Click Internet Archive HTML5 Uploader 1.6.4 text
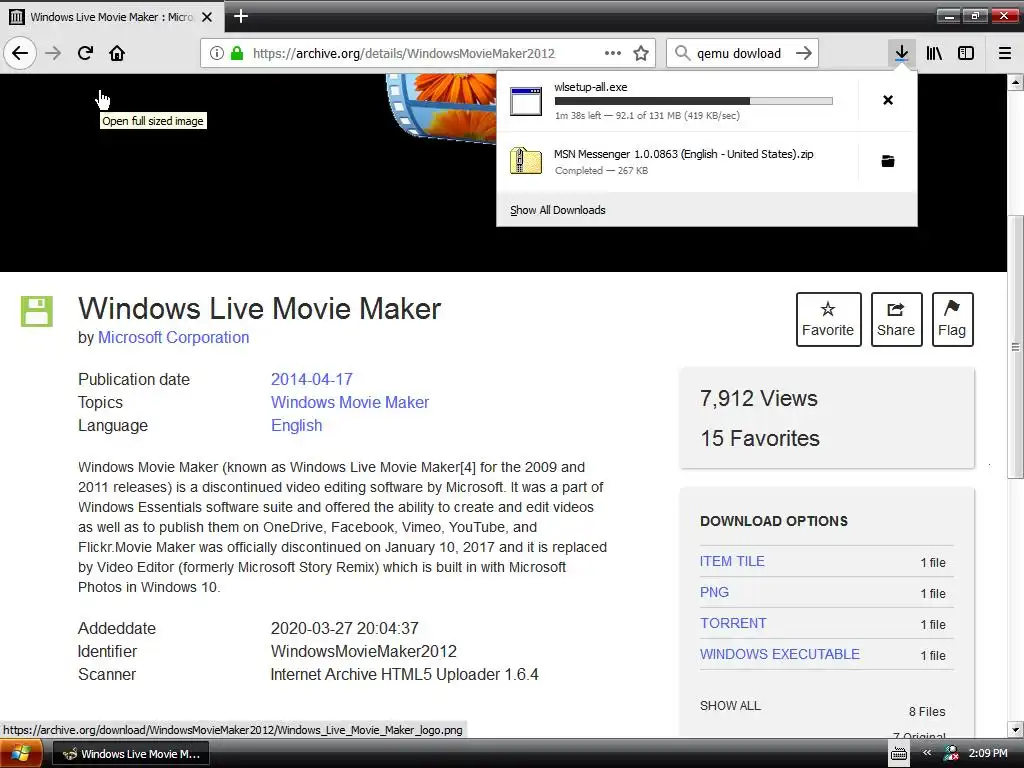 [x=405, y=674]
